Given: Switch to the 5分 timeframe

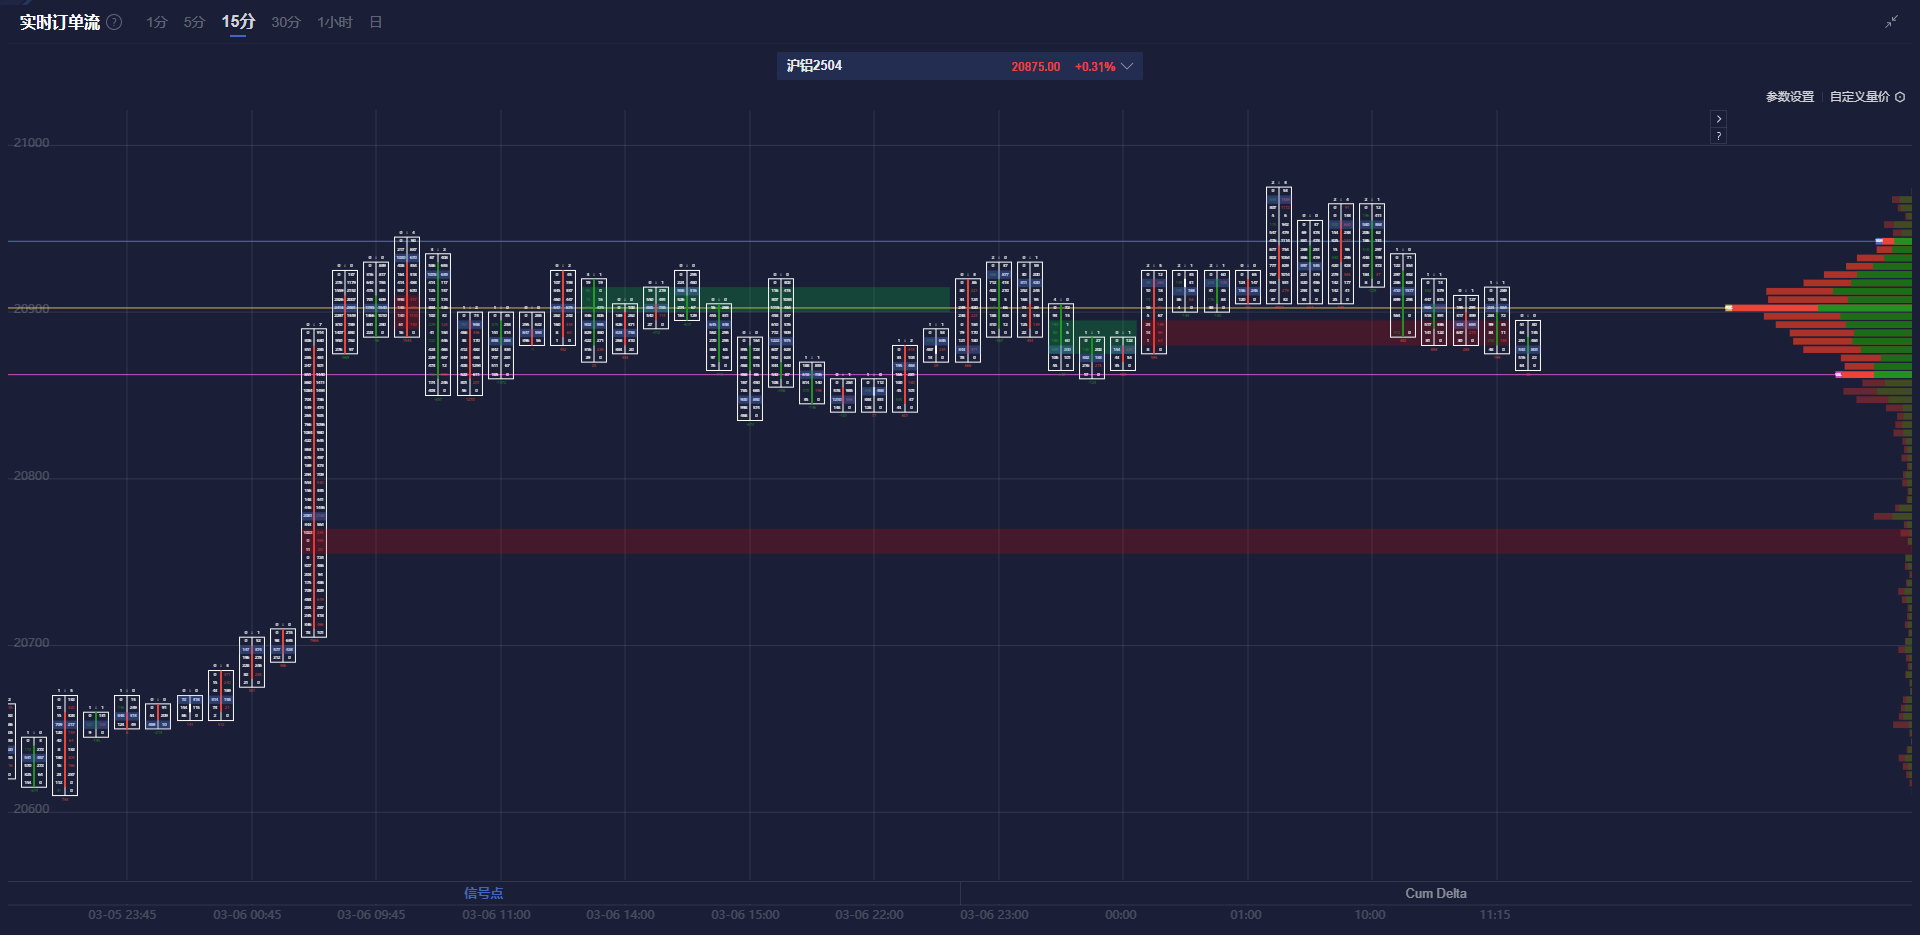Looking at the screenshot, I should pyautogui.click(x=194, y=22).
